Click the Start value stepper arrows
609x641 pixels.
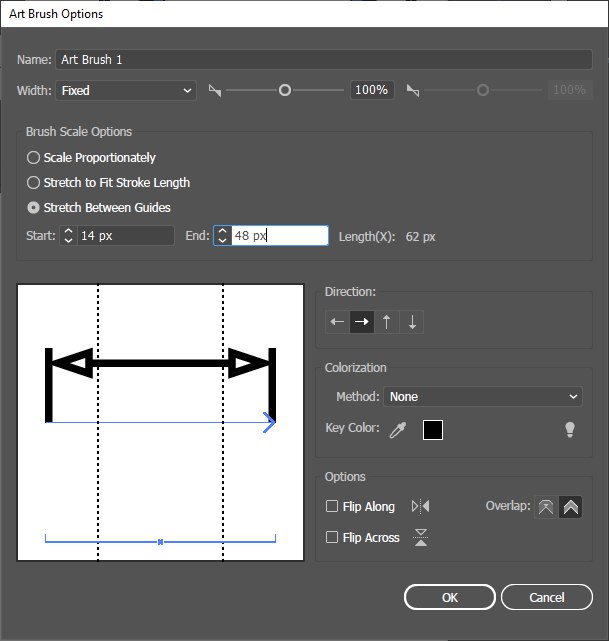coord(68,235)
